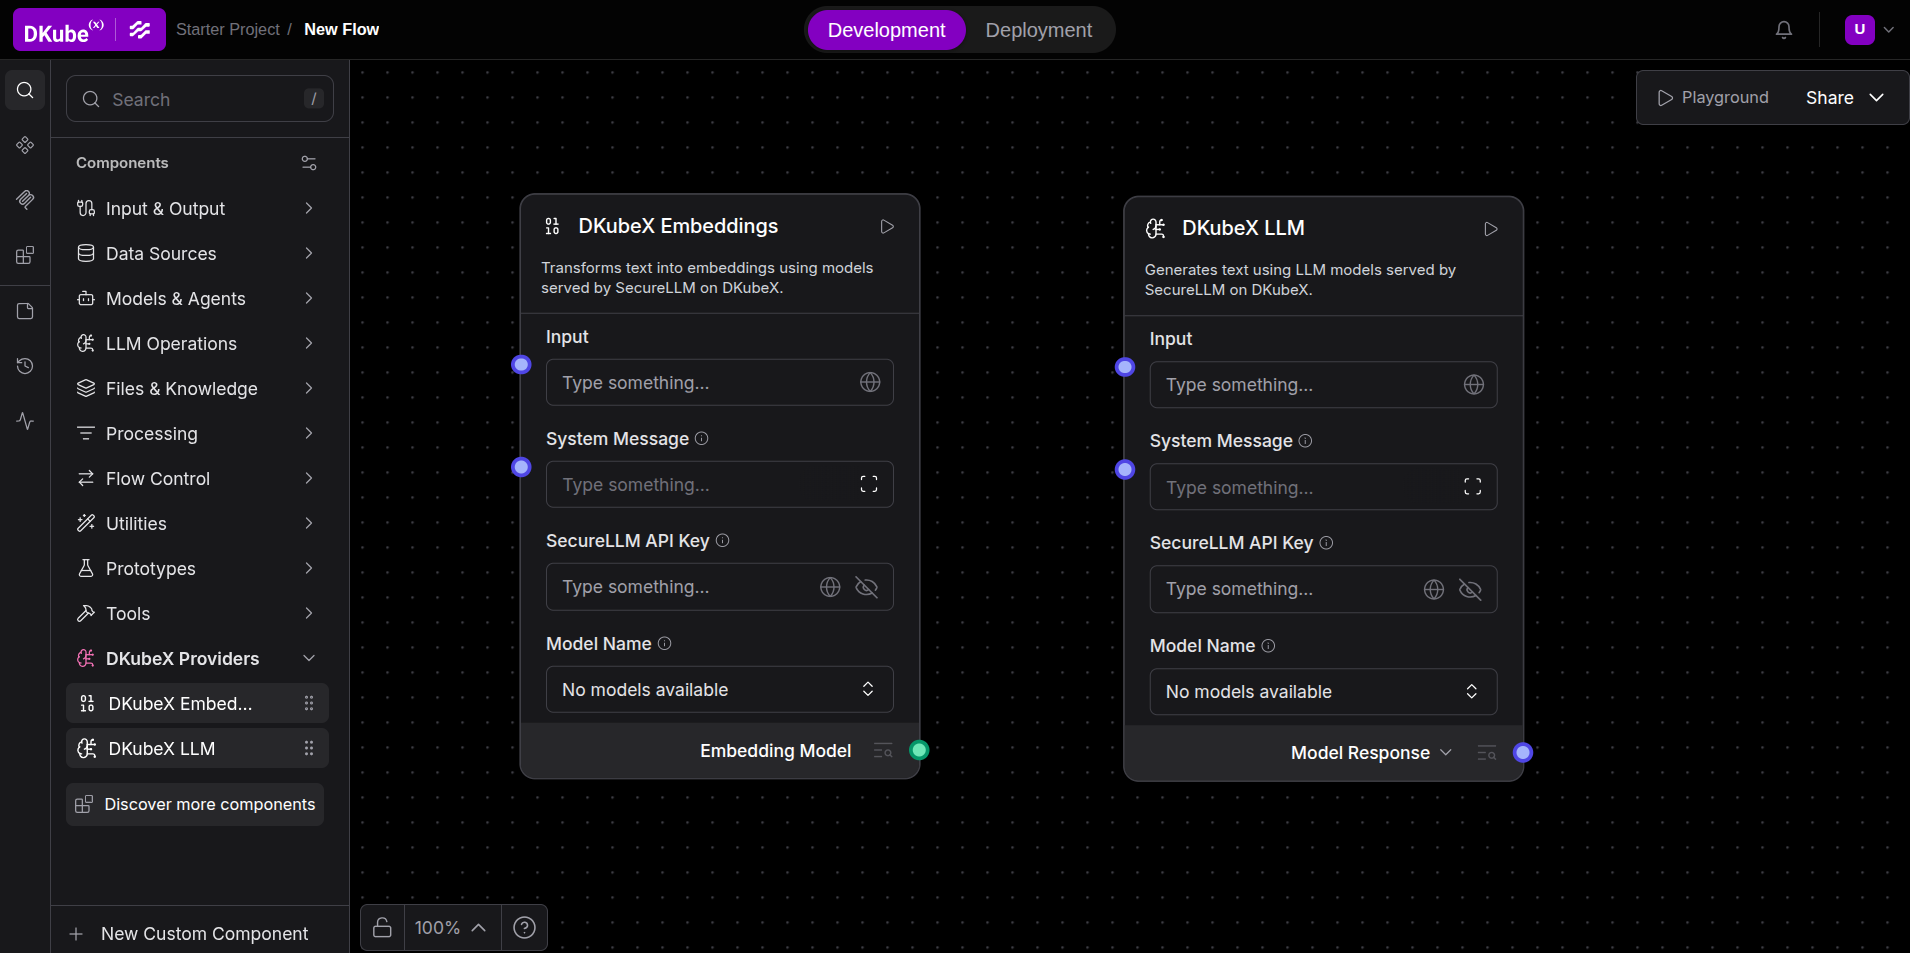Open the Share dropdown
The image size is (1910, 953).
tap(1845, 98)
